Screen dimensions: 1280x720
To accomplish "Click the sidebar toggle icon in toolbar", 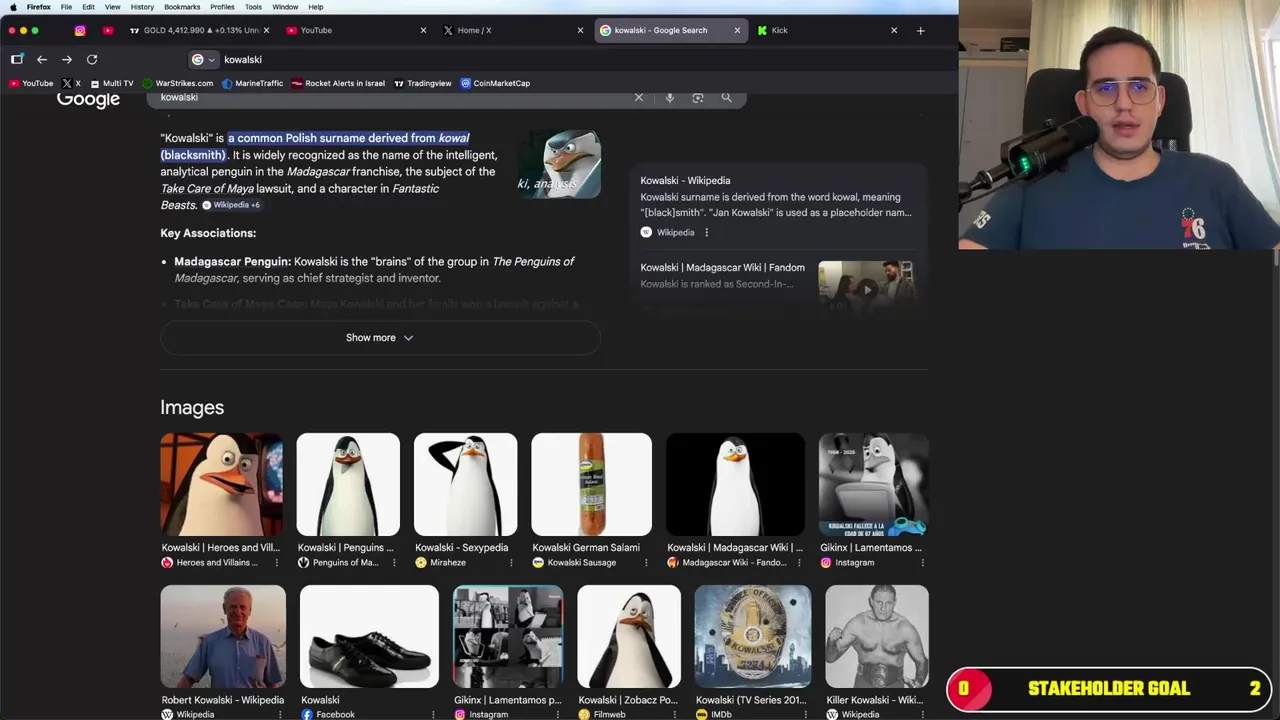I will coord(17,59).
